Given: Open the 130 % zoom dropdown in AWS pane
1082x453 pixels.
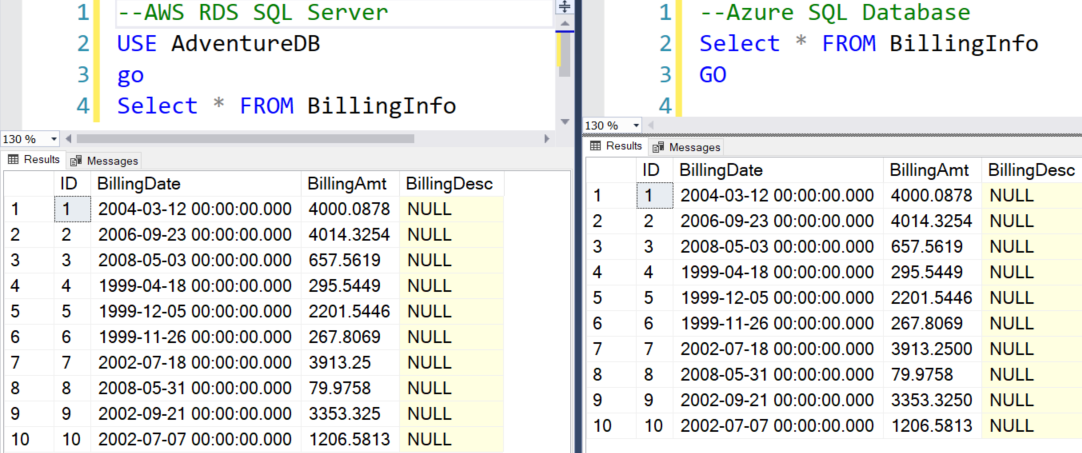Looking at the screenshot, I should (x=54, y=139).
